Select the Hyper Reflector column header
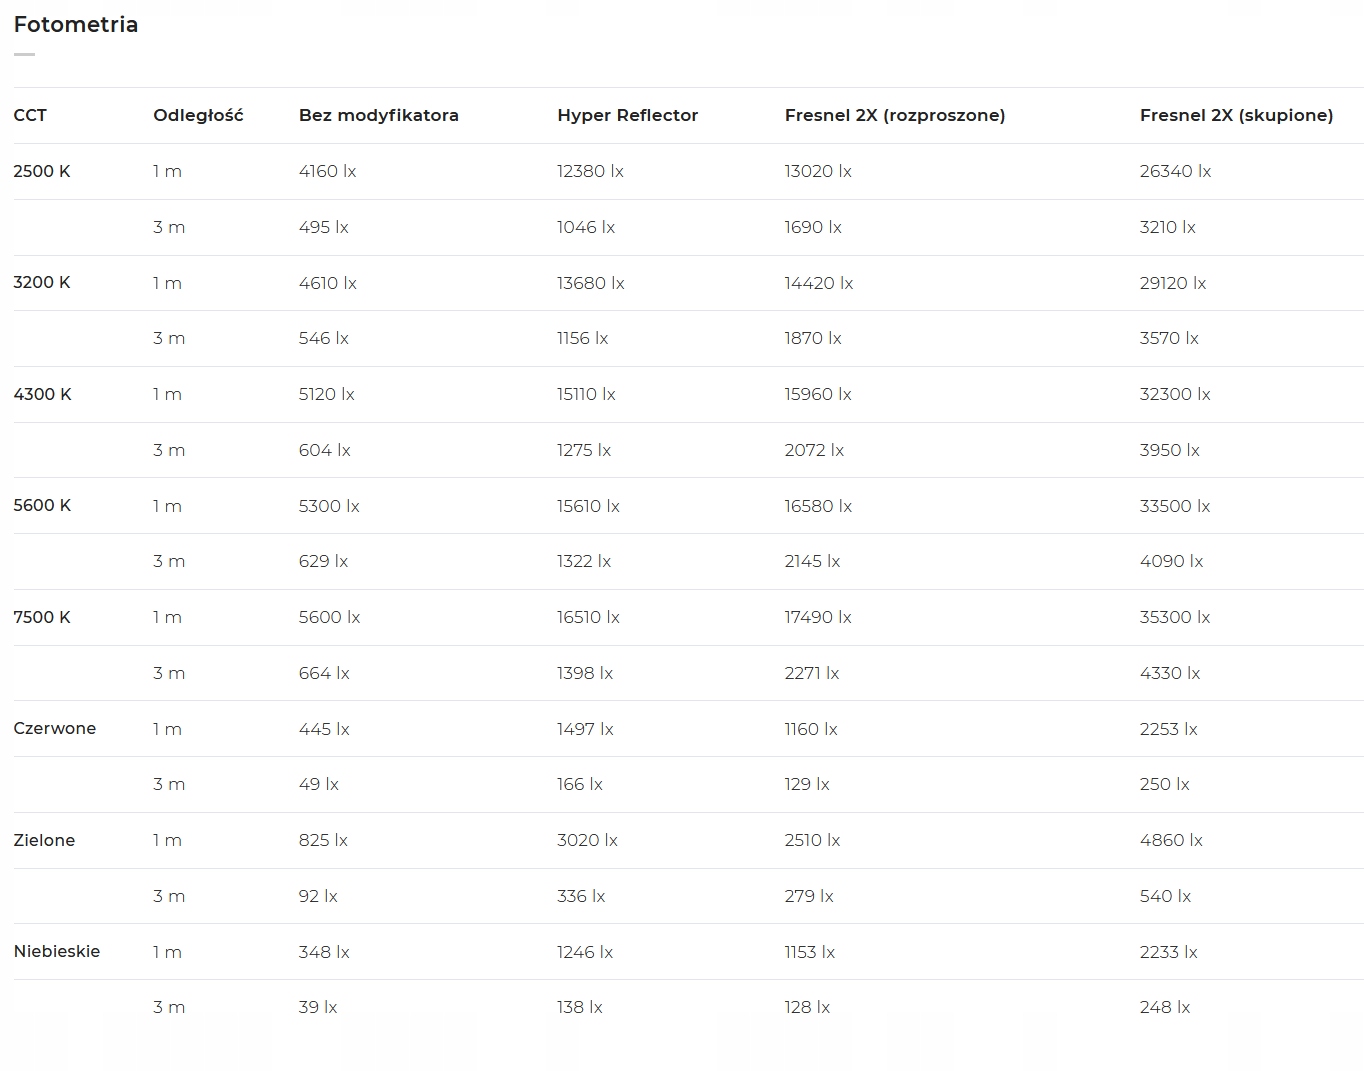 (627, 115)
